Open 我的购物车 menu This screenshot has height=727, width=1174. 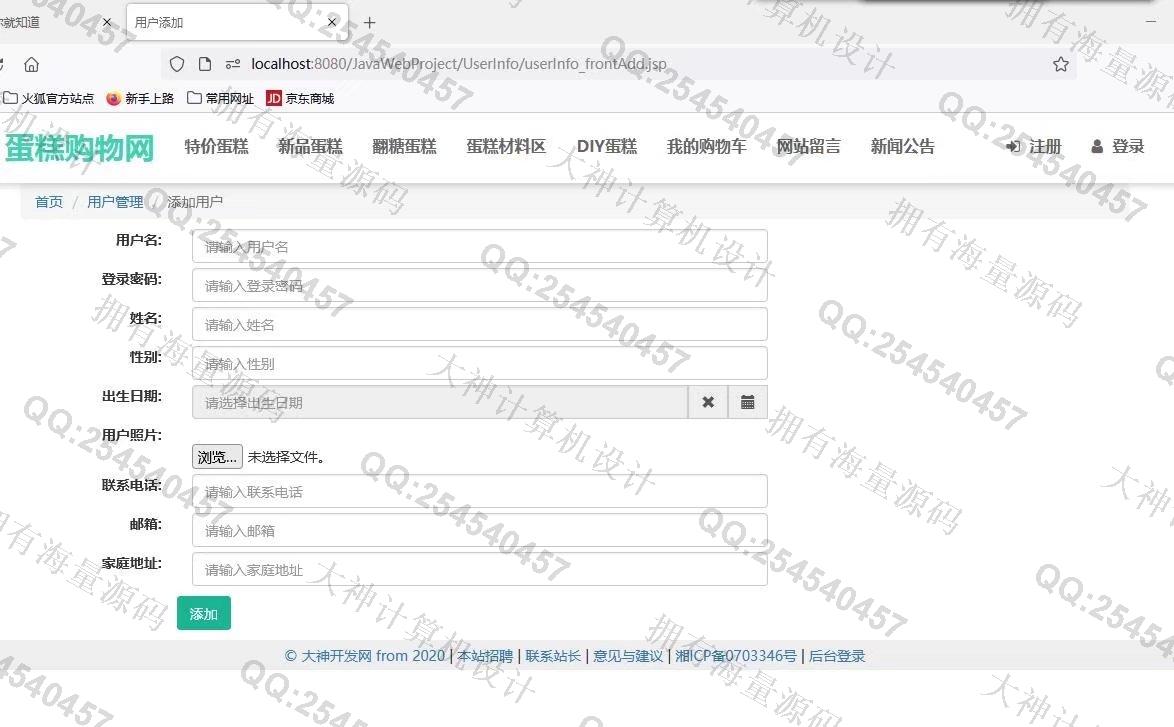coord(707,147)
